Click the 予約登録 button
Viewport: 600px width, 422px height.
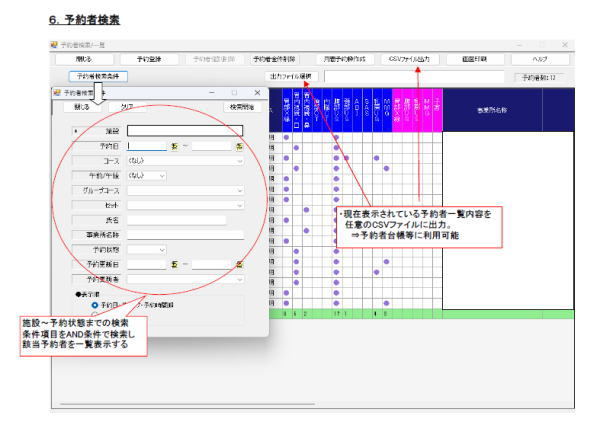[149, 59]
